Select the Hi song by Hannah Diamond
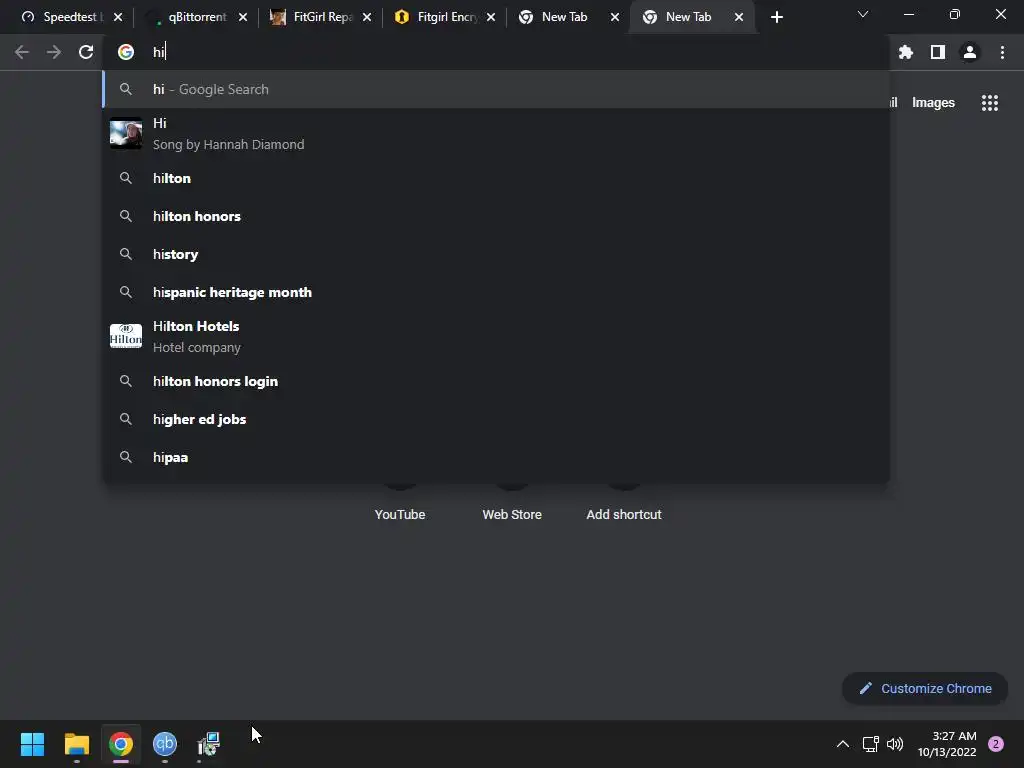Viewport: 1024px width, 768px height. (496, 134)
